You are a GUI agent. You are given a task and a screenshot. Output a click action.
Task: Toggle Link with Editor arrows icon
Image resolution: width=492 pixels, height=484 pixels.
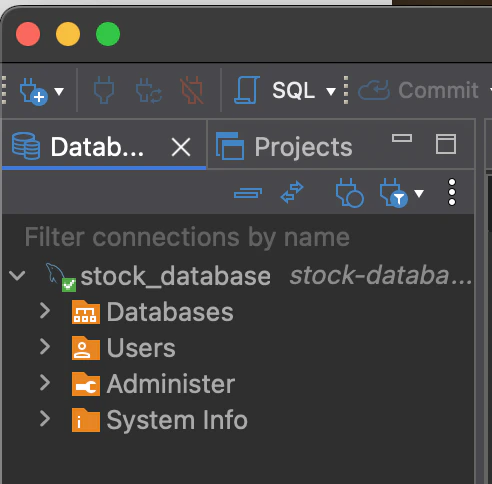point(292,192)
